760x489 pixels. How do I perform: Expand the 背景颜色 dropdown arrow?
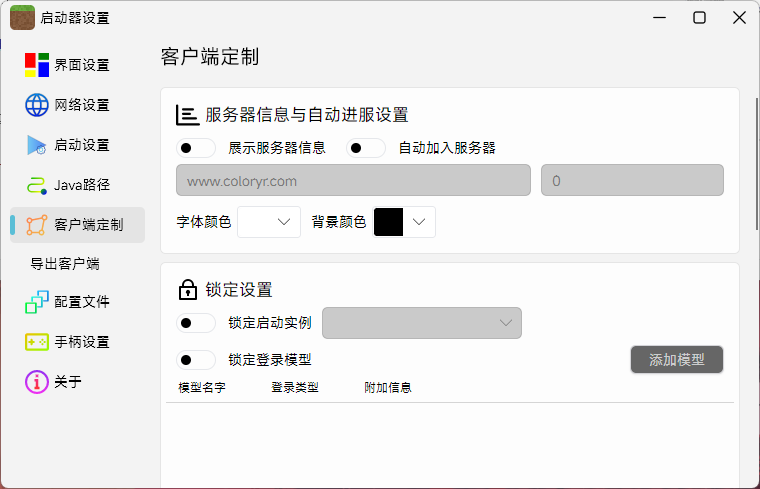[419, 222]
